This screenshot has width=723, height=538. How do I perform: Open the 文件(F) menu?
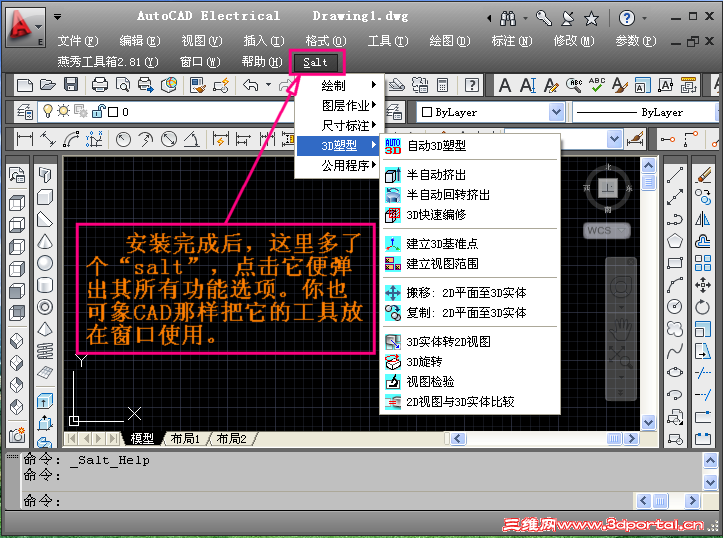click(77, 41)
